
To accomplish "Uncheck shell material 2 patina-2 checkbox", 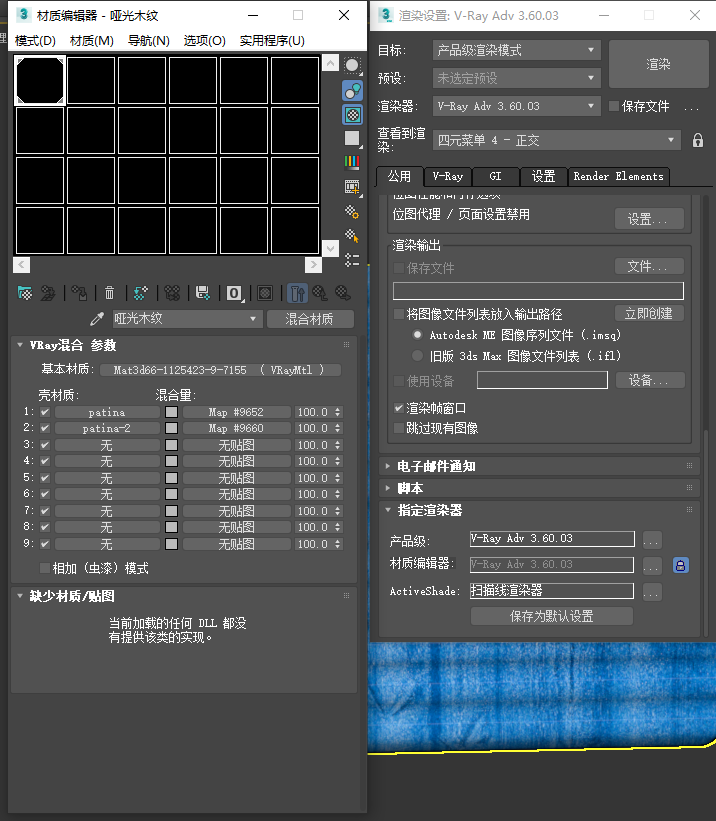I will [45, 428].
